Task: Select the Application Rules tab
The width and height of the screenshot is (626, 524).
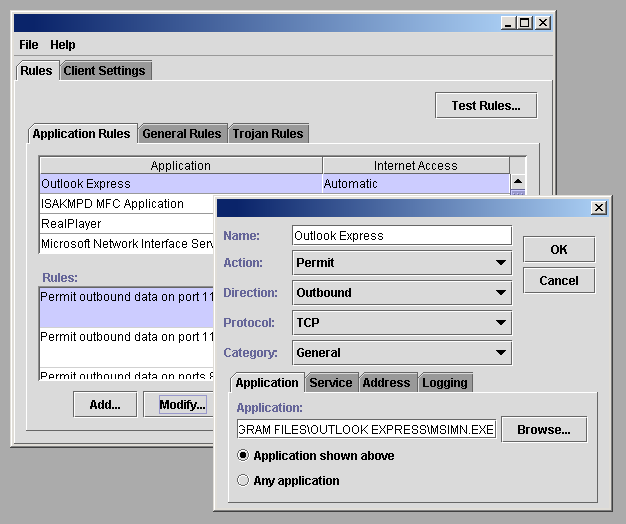Action: coord(81,134)
